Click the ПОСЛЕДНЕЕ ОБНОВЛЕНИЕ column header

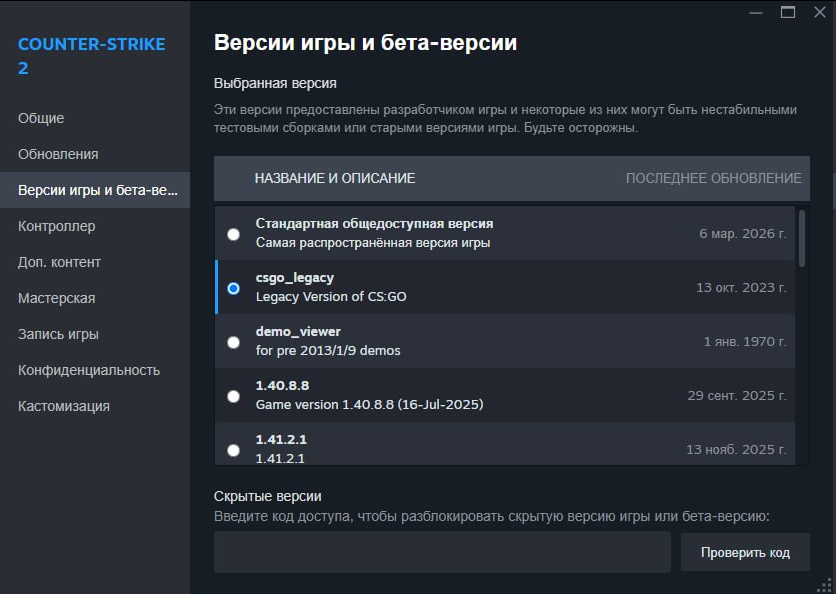[x=714, y=179]
